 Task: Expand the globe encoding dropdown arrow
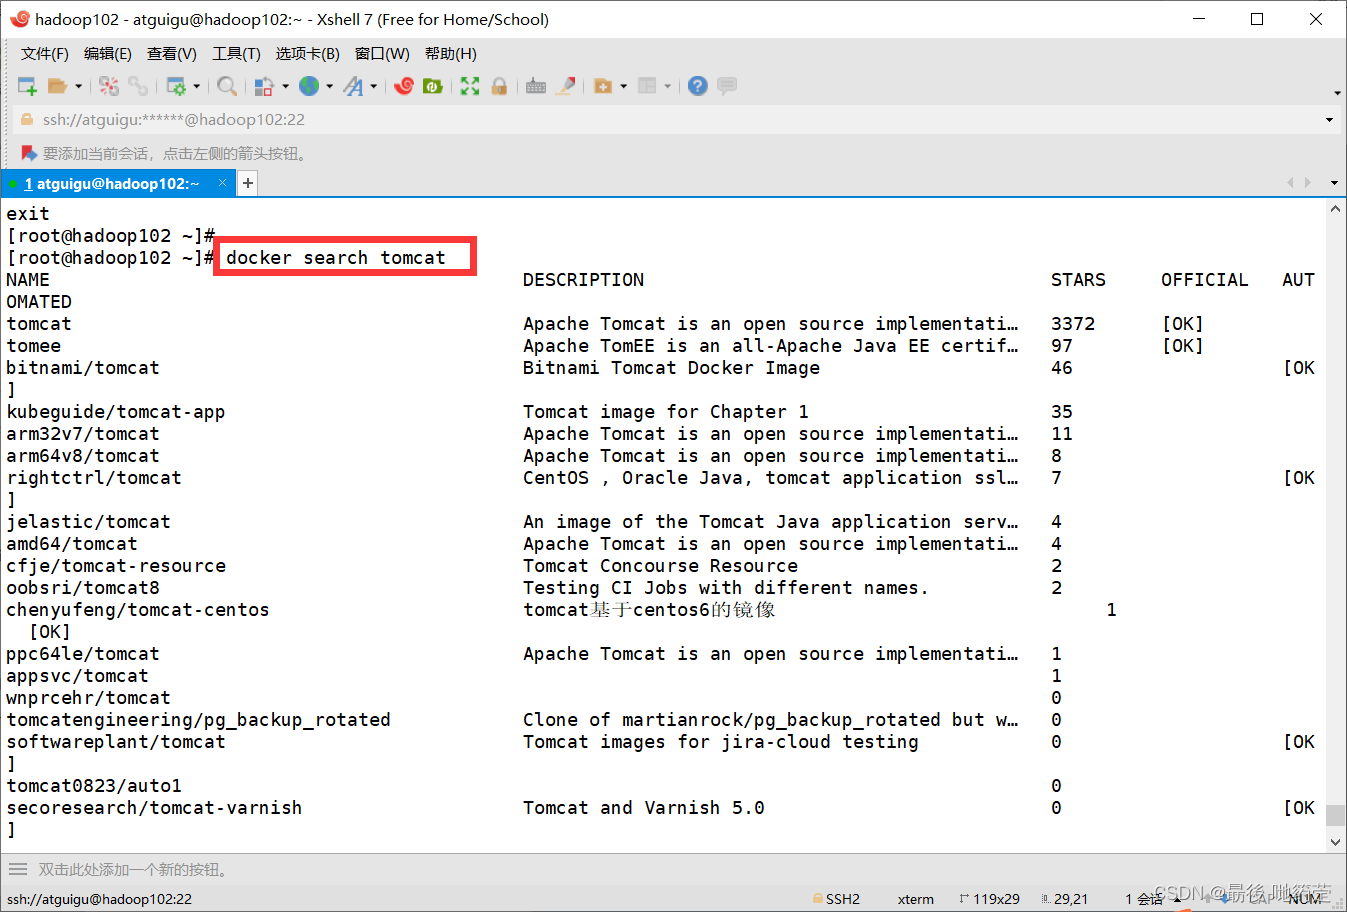pos(329,86)
